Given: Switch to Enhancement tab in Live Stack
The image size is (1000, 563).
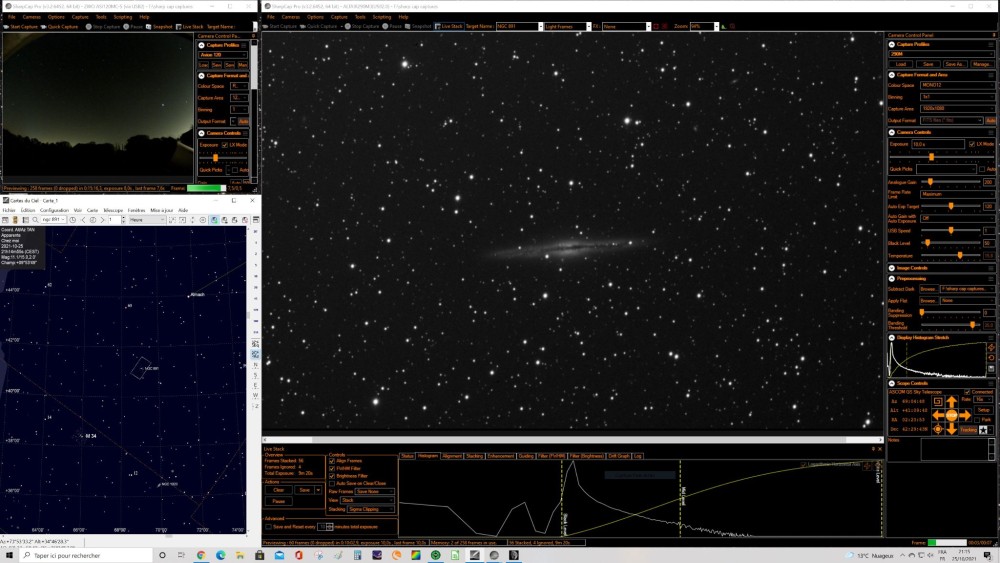Looking at the screenshot, I should point(501,457).
